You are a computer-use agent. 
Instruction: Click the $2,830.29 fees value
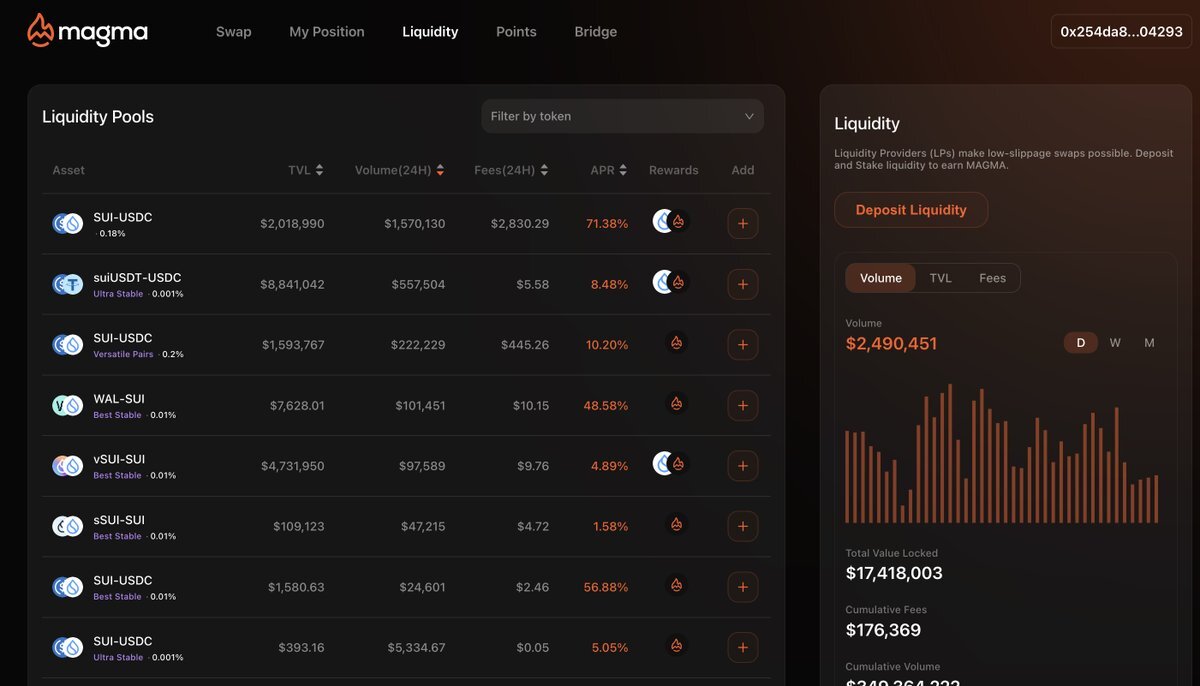click(x=520, y=224)
